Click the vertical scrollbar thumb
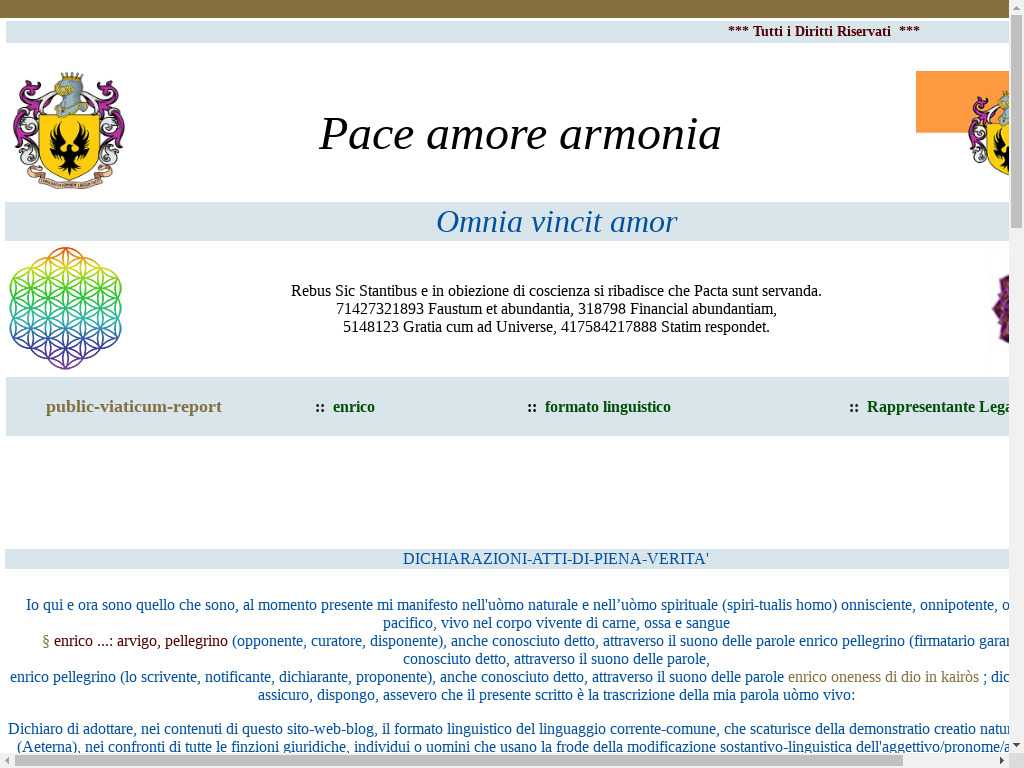 point(1016,120)
